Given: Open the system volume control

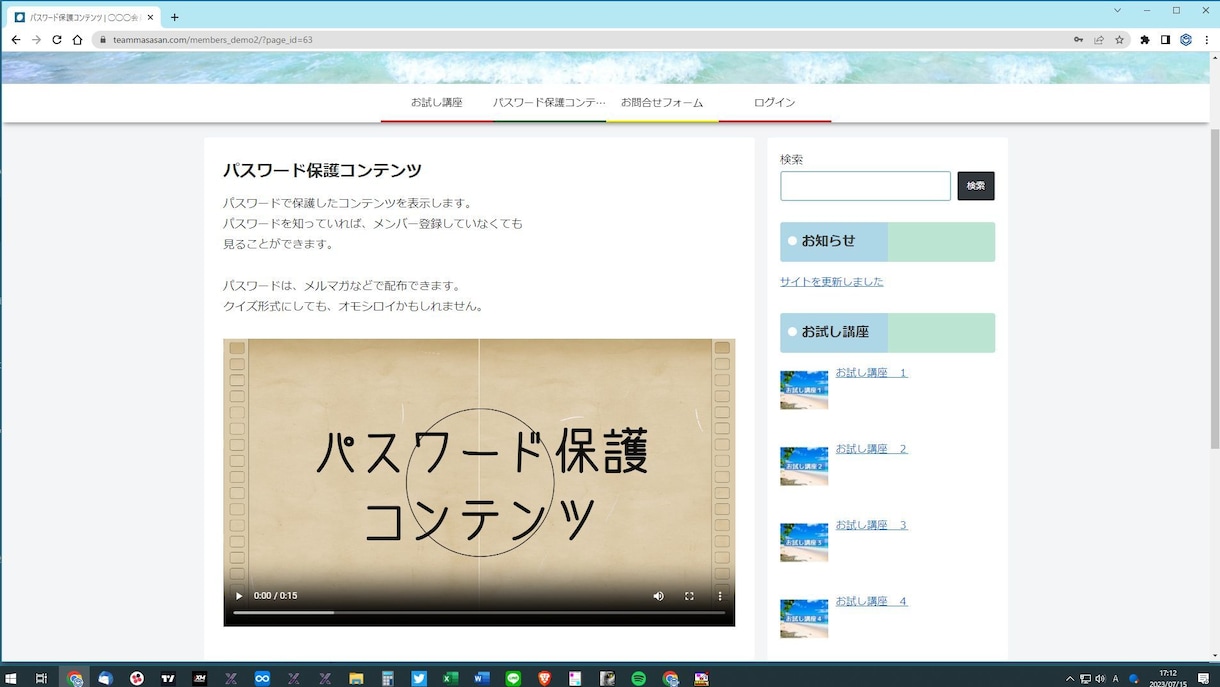Looking at the screenshot, I should (1100, 678).
